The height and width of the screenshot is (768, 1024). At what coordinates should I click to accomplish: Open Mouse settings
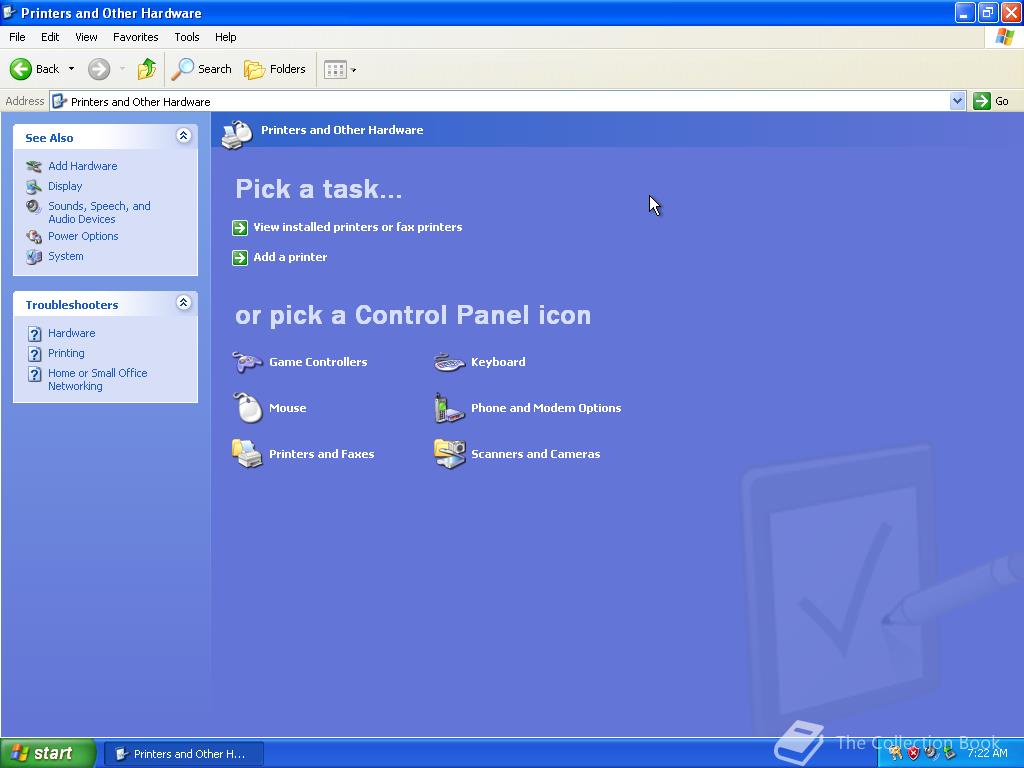[288, 408]
